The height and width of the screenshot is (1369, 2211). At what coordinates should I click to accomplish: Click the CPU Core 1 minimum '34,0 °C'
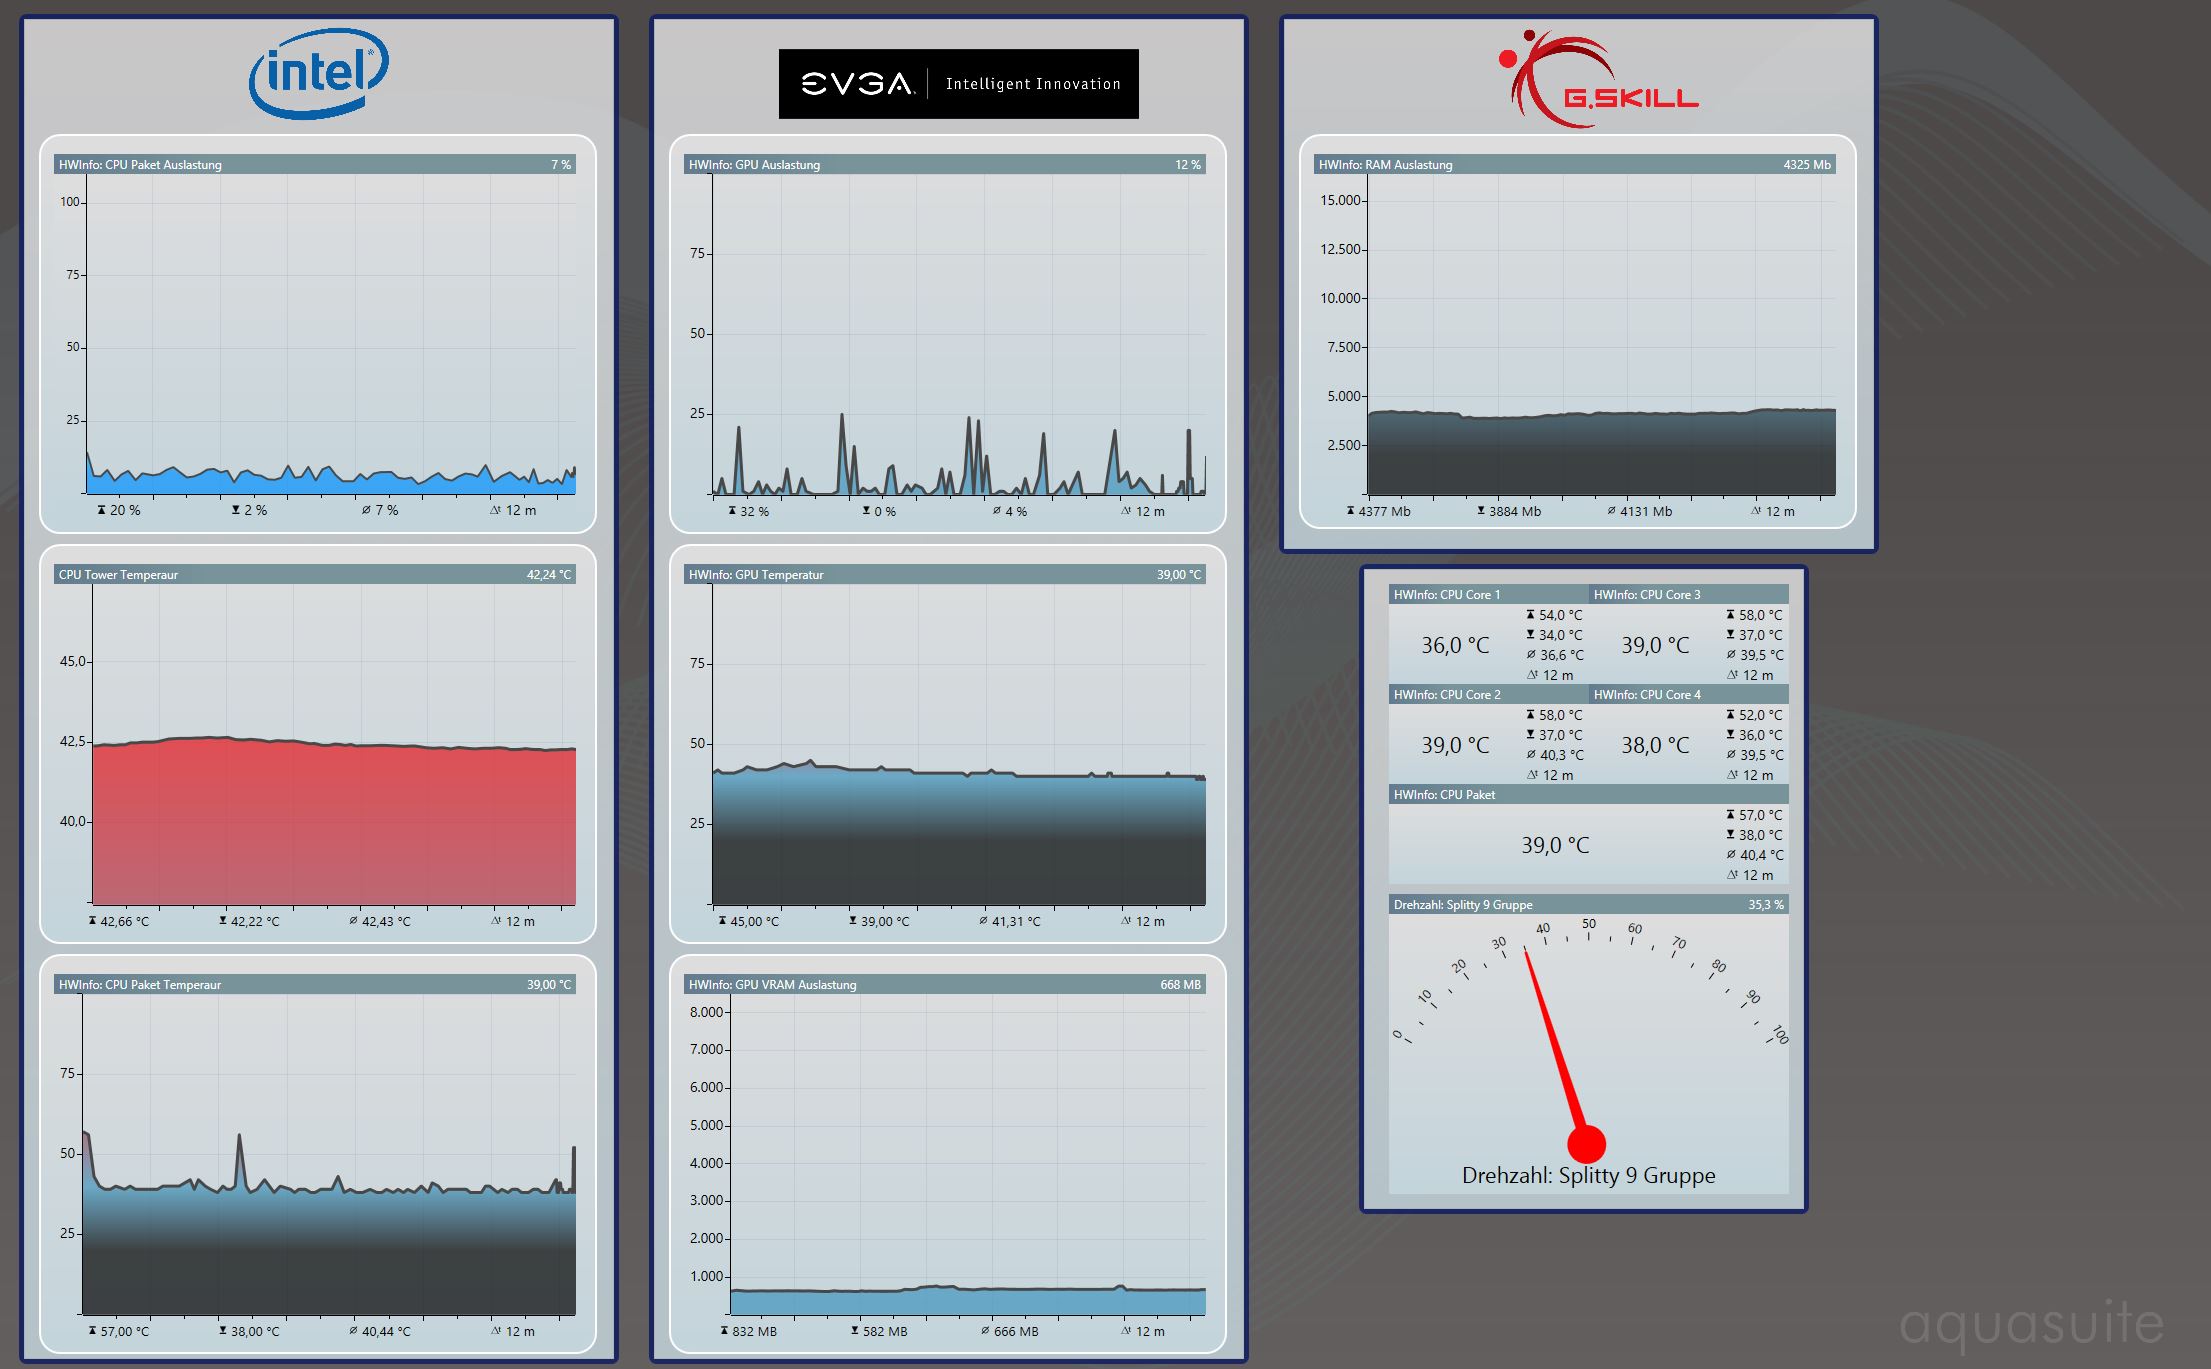(x=1560, y=635)
